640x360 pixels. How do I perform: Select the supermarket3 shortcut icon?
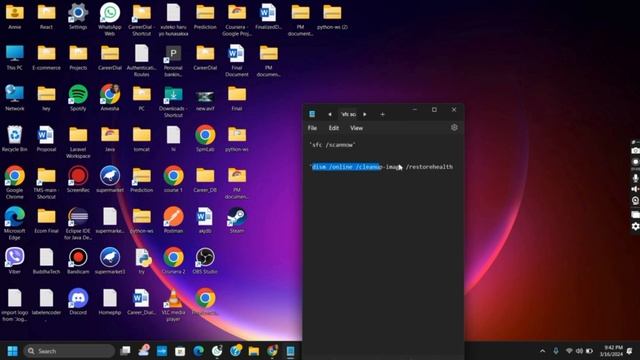(110, 261)
